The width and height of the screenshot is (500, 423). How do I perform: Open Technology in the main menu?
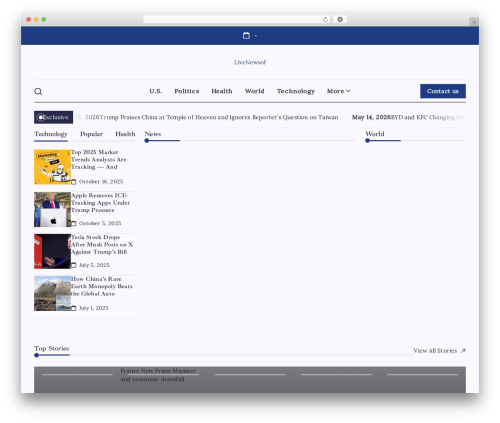pyautogui.click(x=296, y=91)
